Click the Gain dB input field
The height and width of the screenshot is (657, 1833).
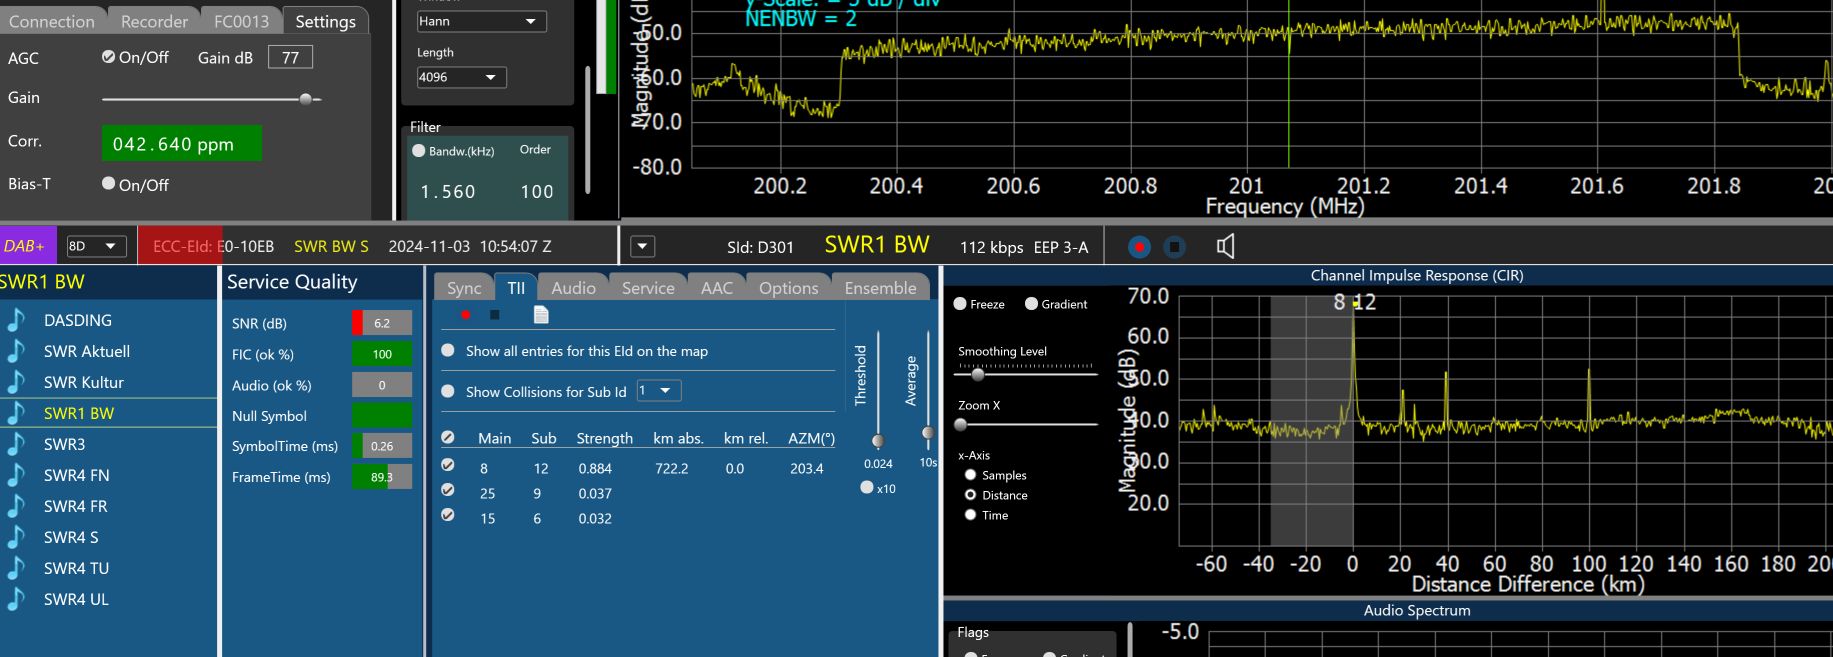(290, 58)
